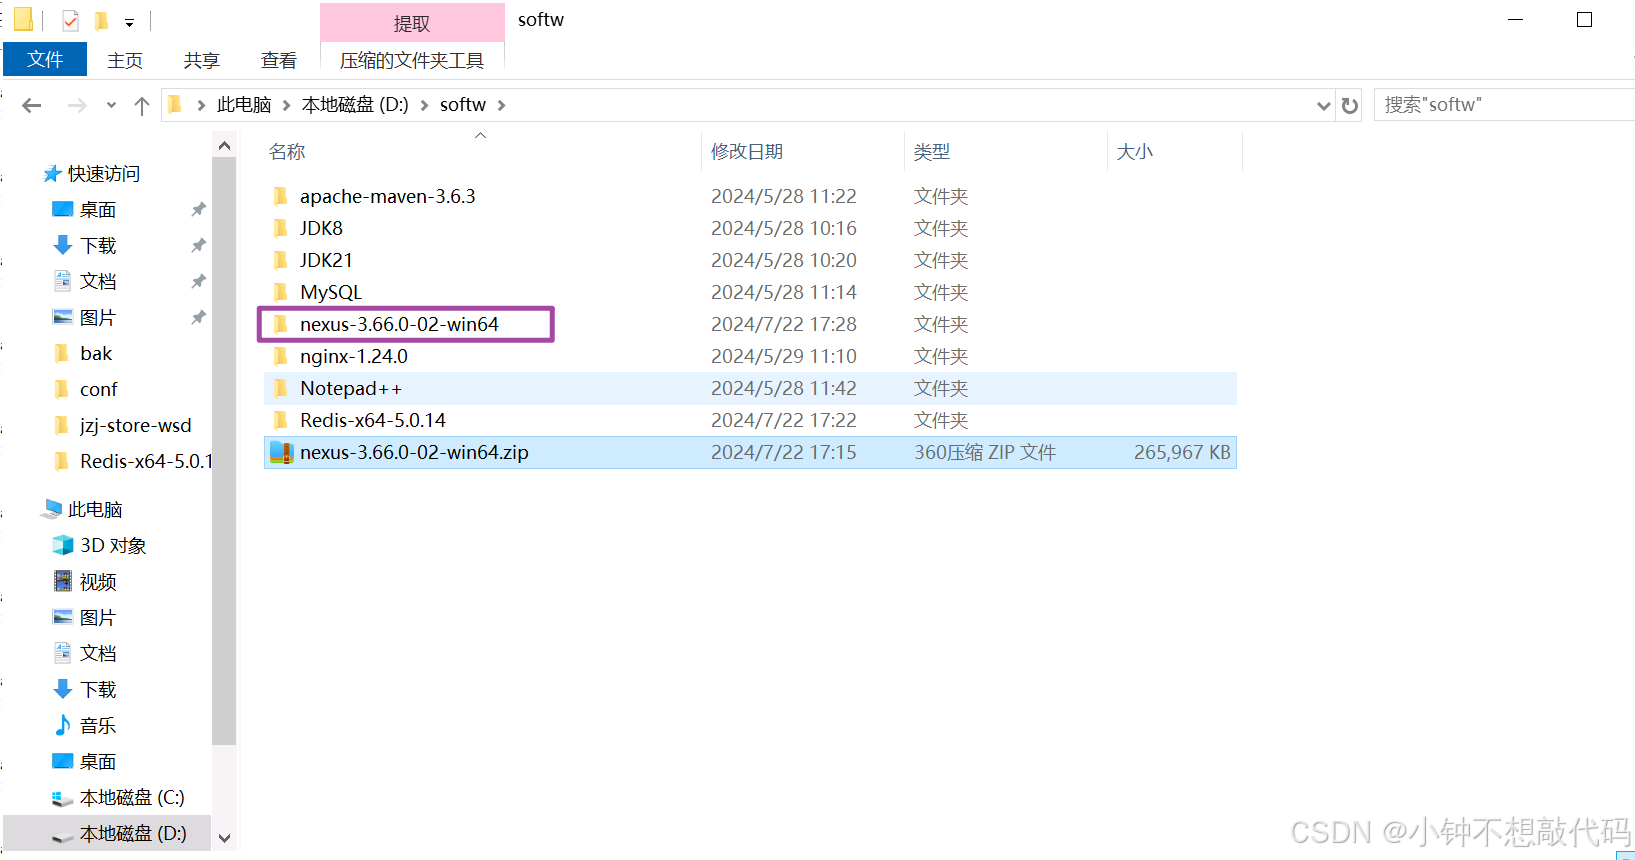Viewport: 1635px width, 860px height.
Task: Click navigation pane scroll down arrow
Action: 224,839
